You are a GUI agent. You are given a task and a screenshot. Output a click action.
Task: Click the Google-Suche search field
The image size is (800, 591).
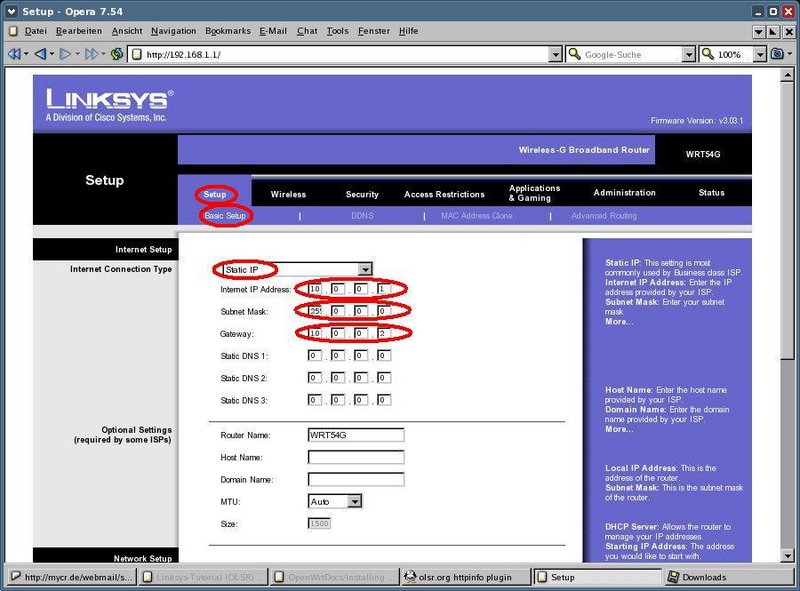click(633, 54)
